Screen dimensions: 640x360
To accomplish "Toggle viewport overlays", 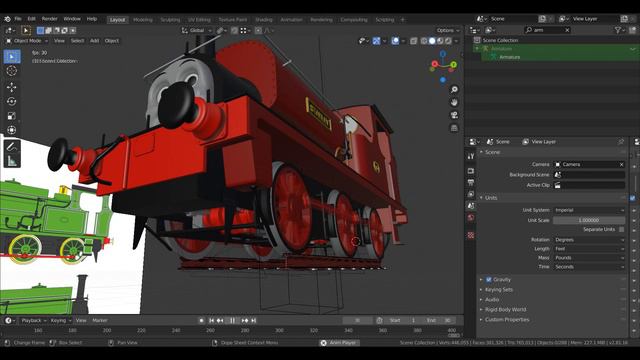I will pos(395,41).
